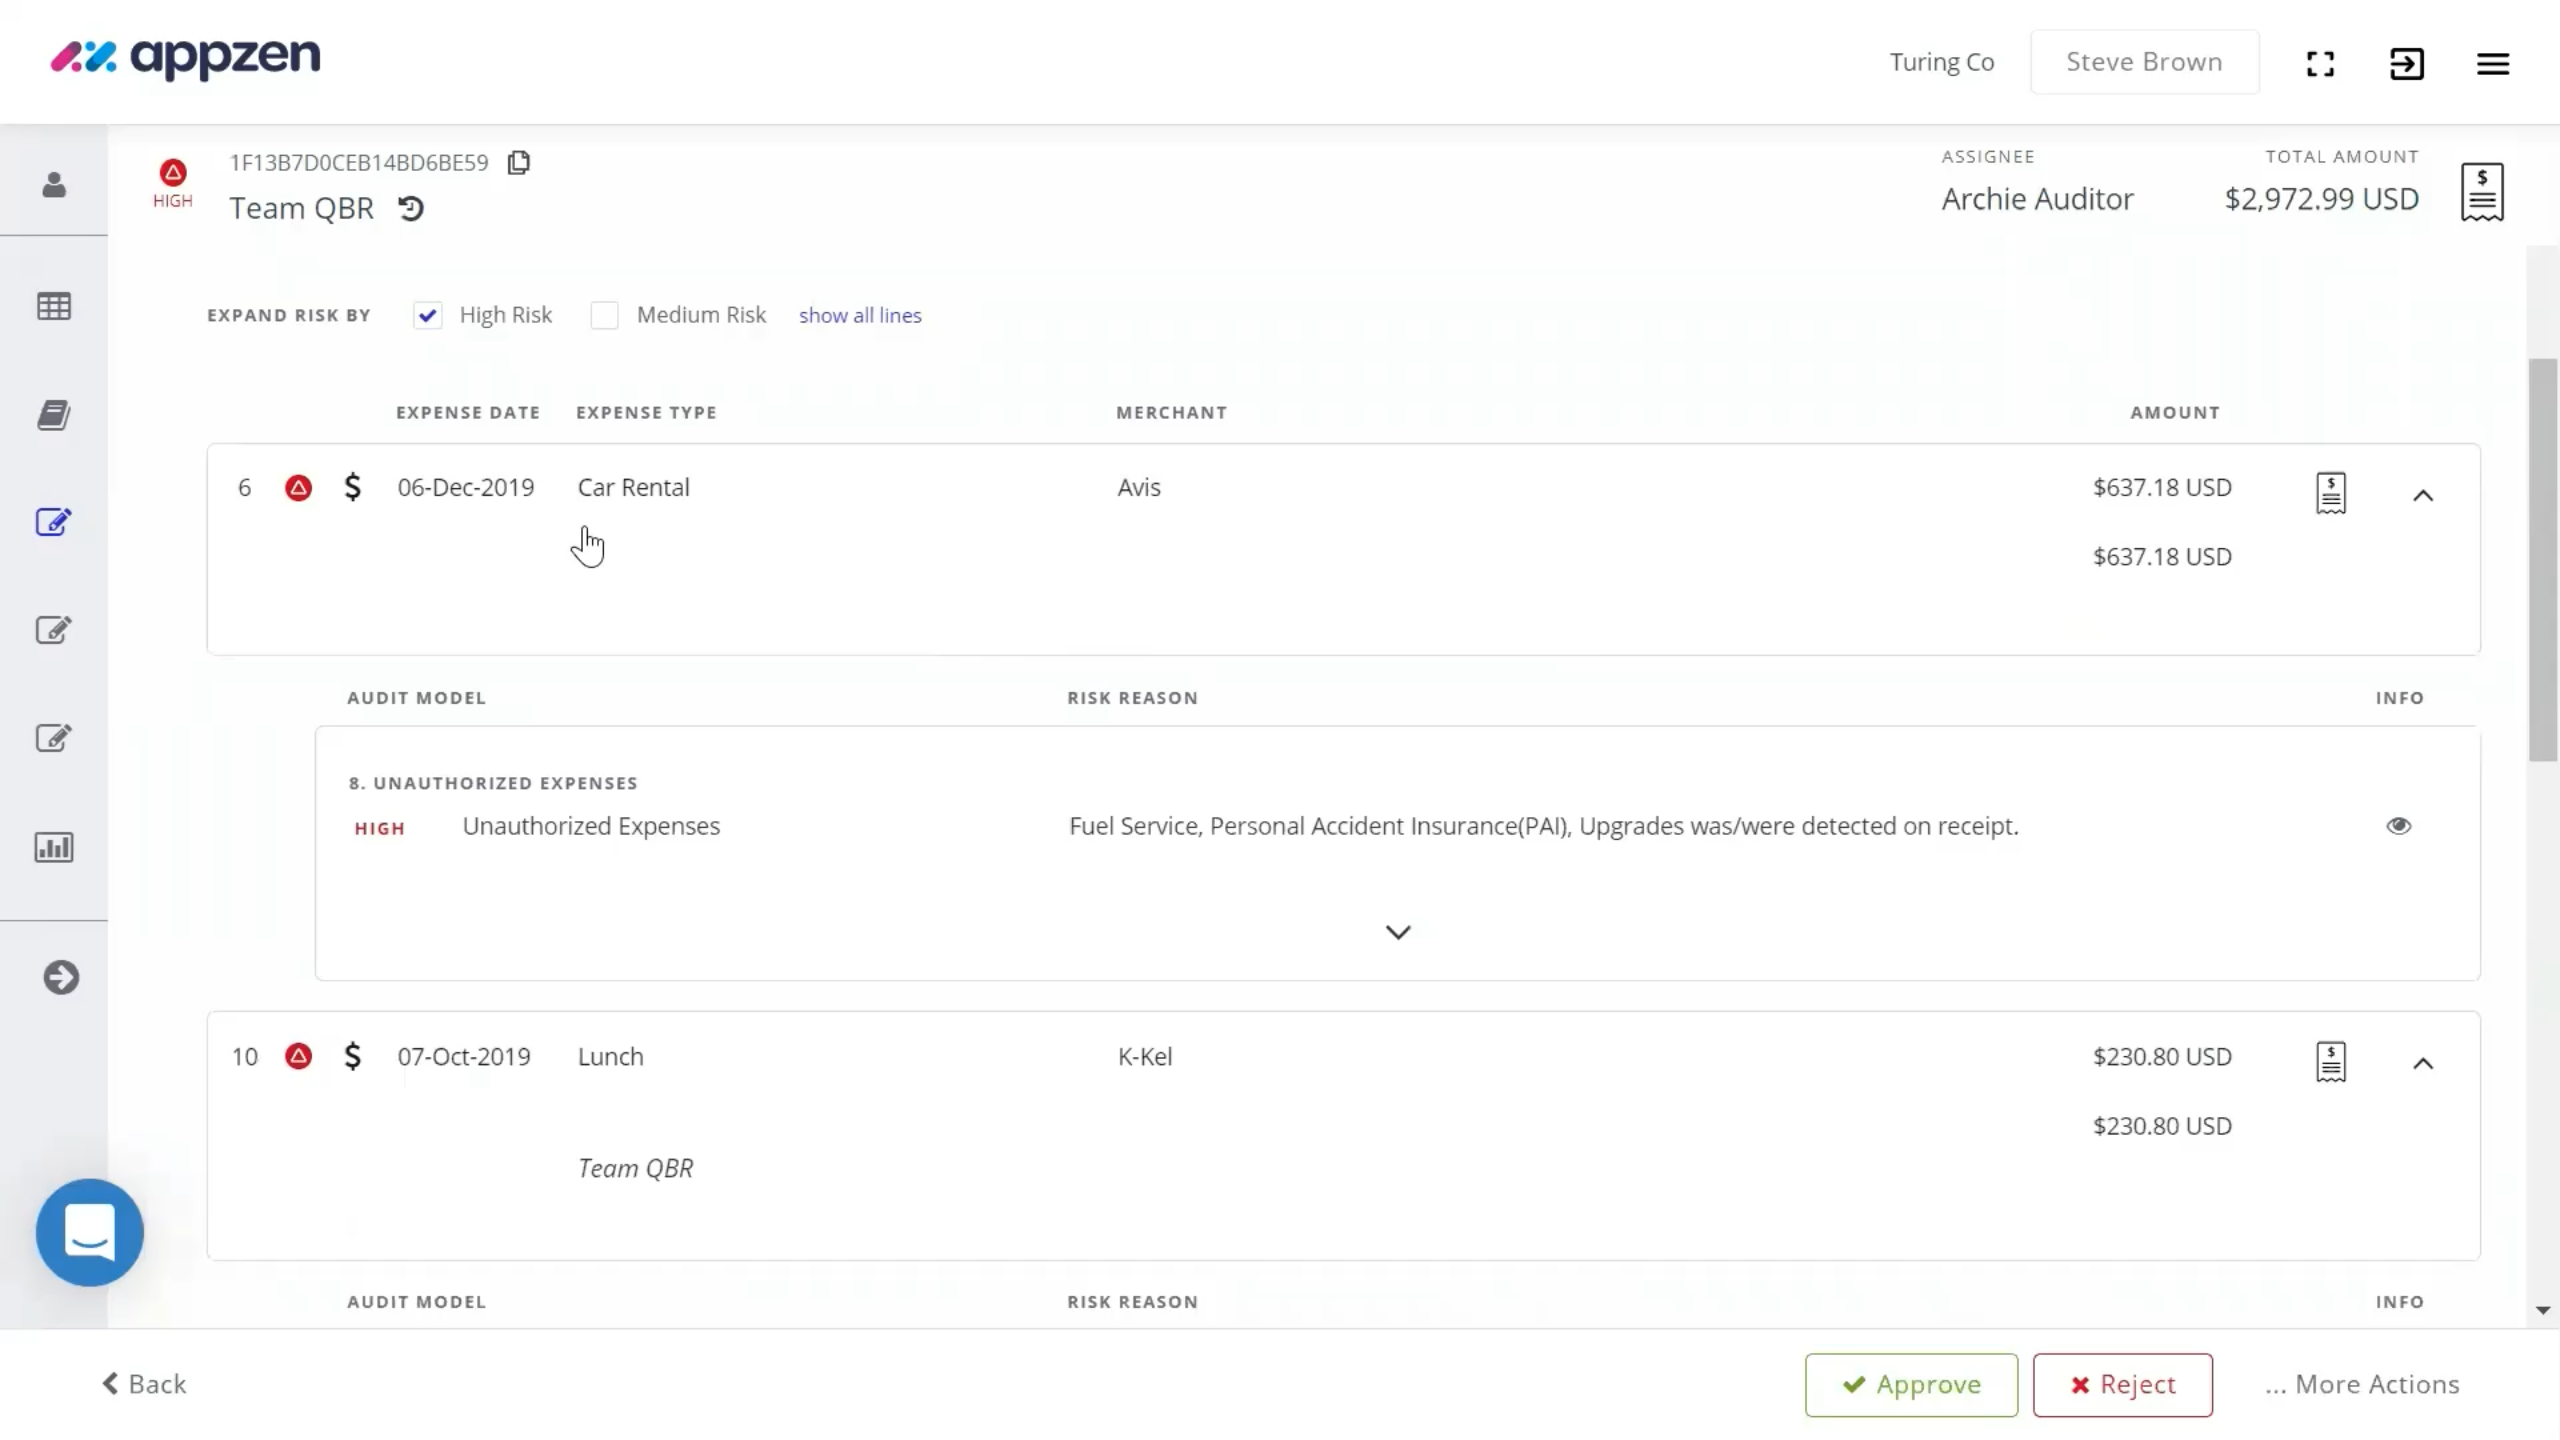Show details via the eye toggle on Unauthorized Expenses
The image size is (2560, 1440).
coord(2399,825)
